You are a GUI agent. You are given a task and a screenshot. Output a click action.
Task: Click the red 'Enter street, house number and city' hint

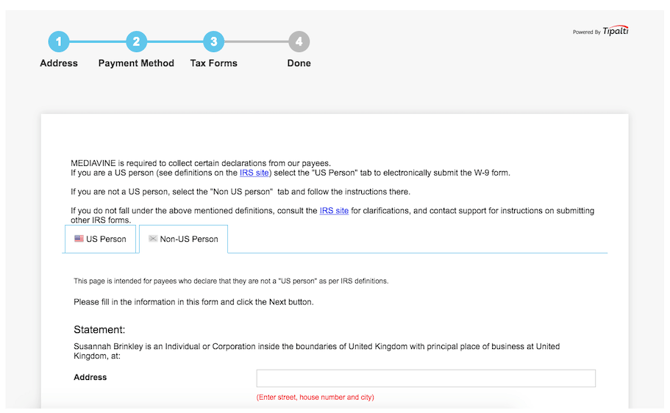coord(315,397)
